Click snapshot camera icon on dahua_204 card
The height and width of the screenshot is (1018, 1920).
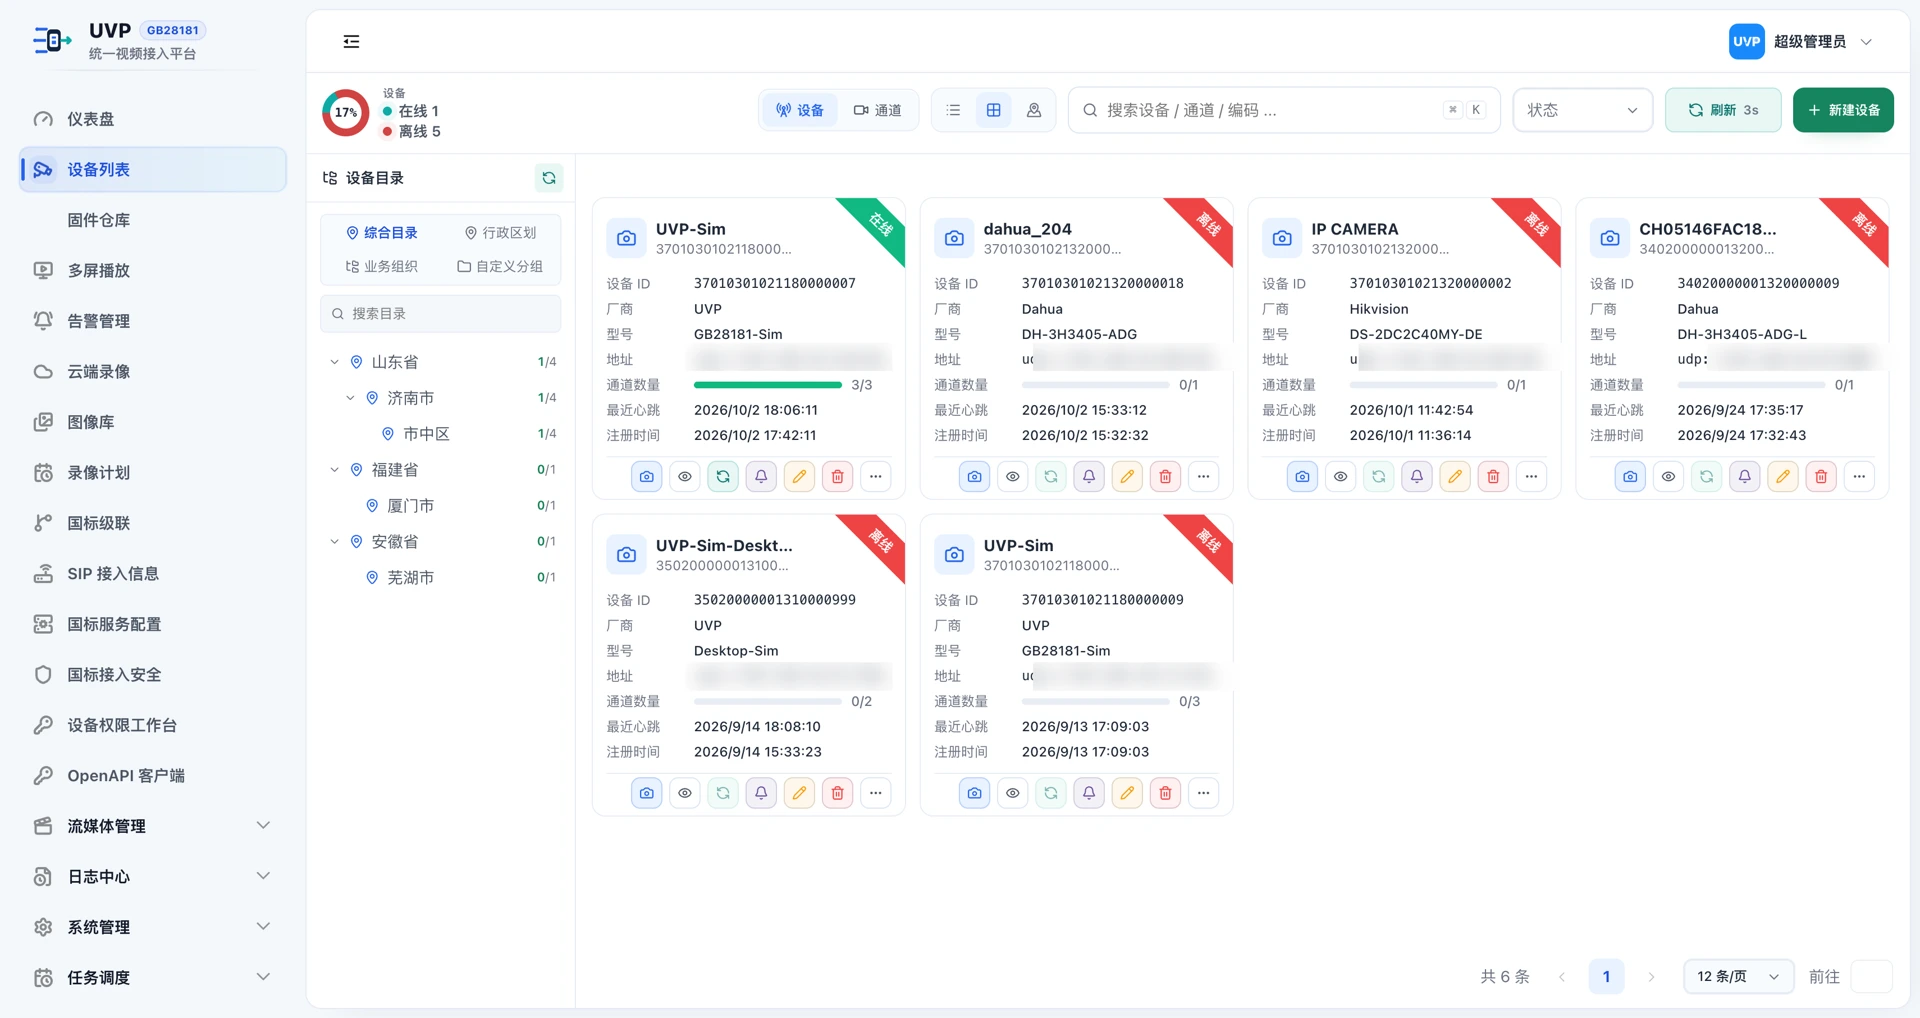coord(975,477)
